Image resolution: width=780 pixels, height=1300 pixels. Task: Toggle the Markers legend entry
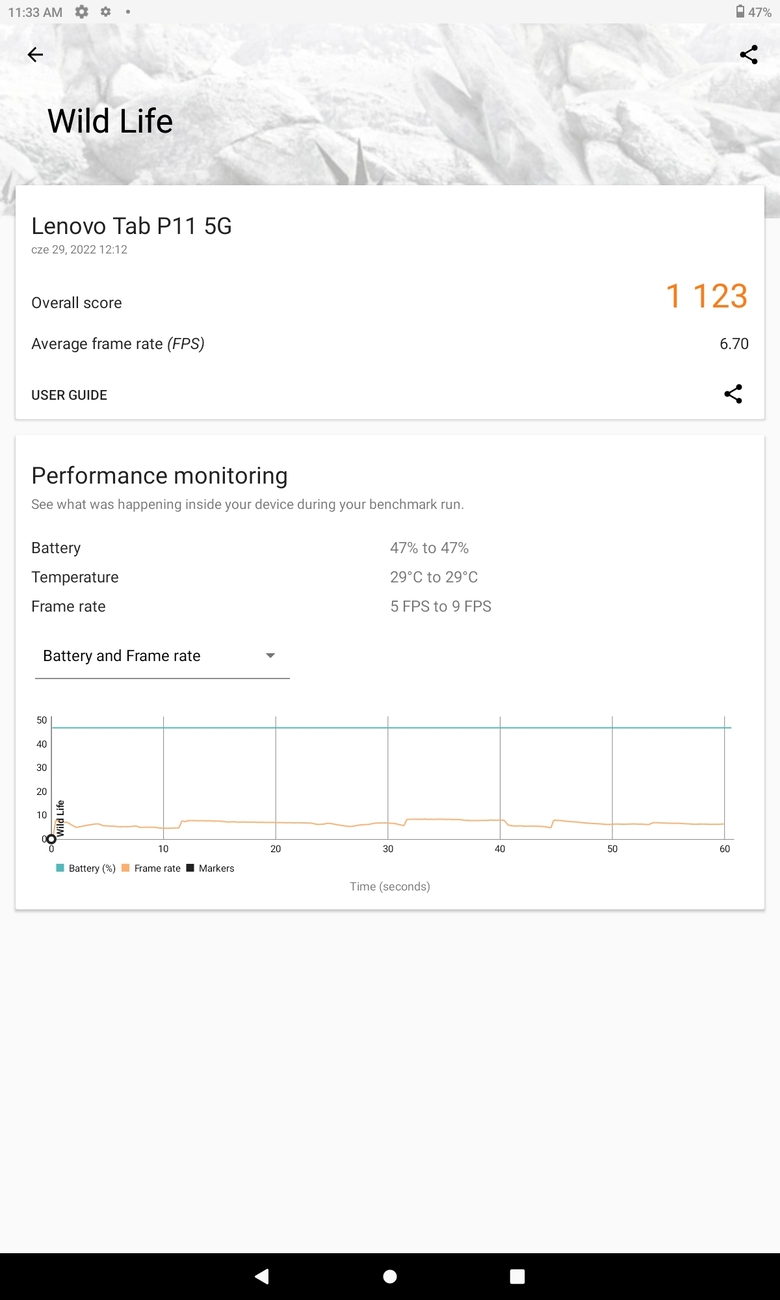210,868
